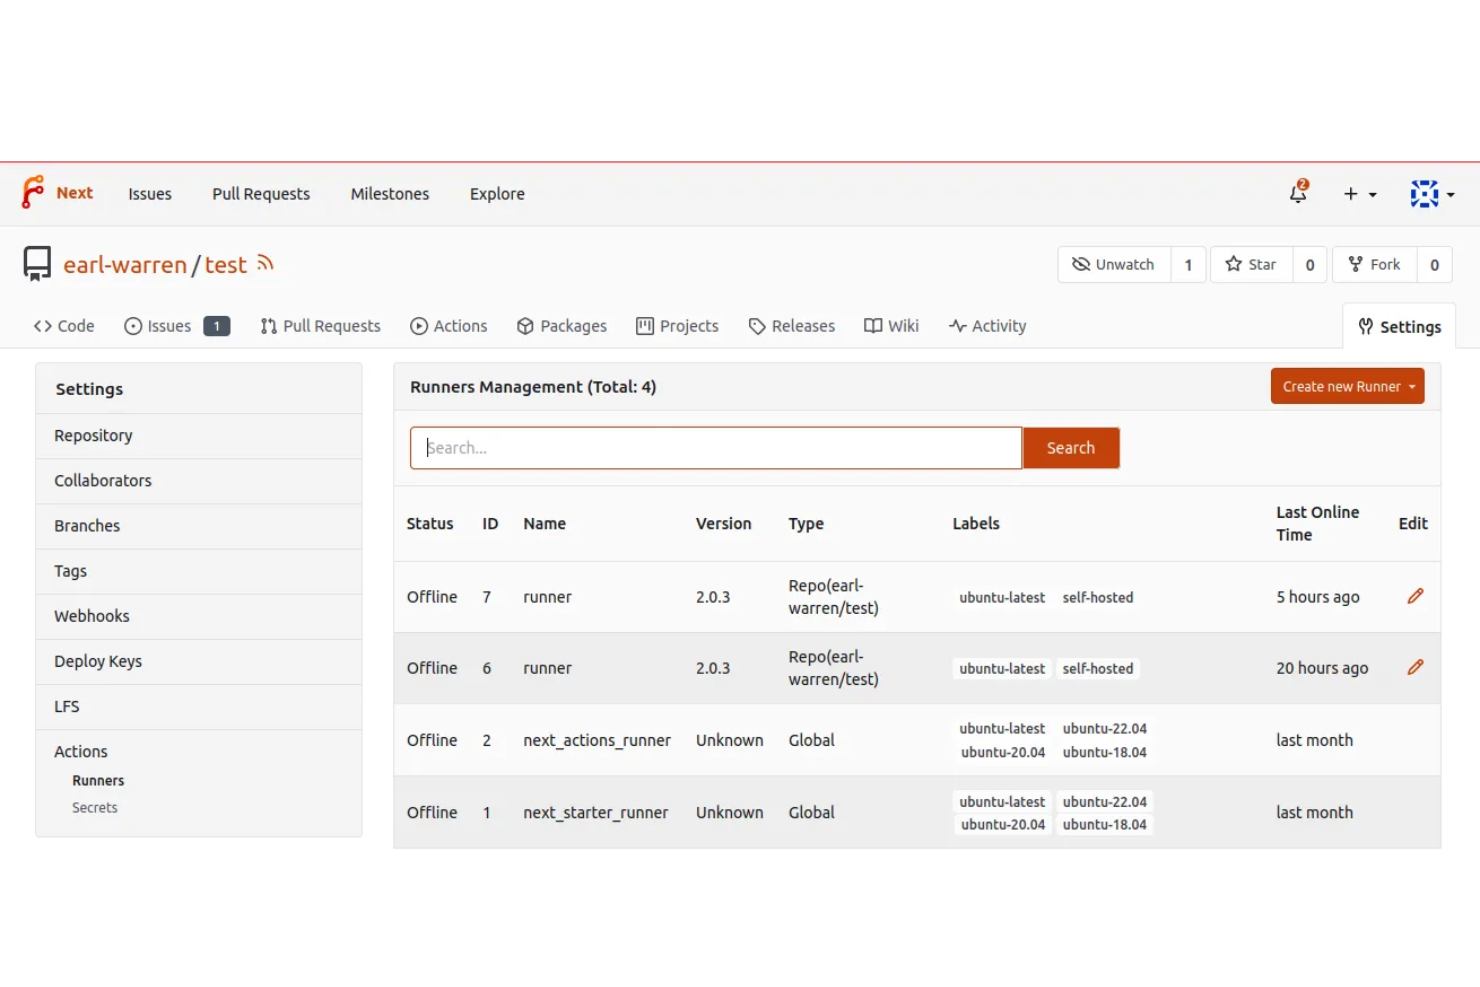This screenshot has height=987, width=1480.
Task: Open the Projects tab via its board icon
Action: coord(644,326)
